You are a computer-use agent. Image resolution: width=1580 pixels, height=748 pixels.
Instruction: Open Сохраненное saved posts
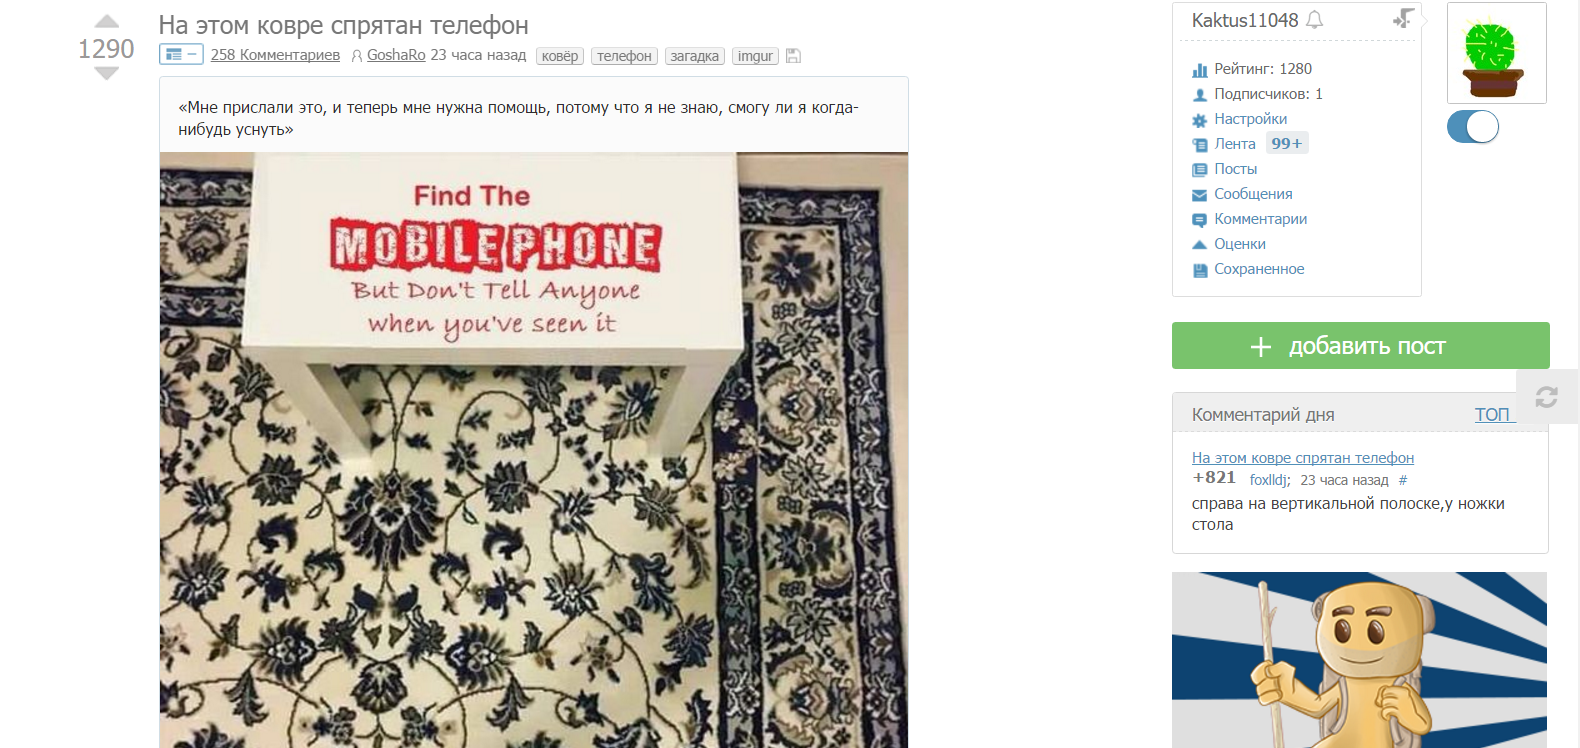click(x=1259, y=269)
